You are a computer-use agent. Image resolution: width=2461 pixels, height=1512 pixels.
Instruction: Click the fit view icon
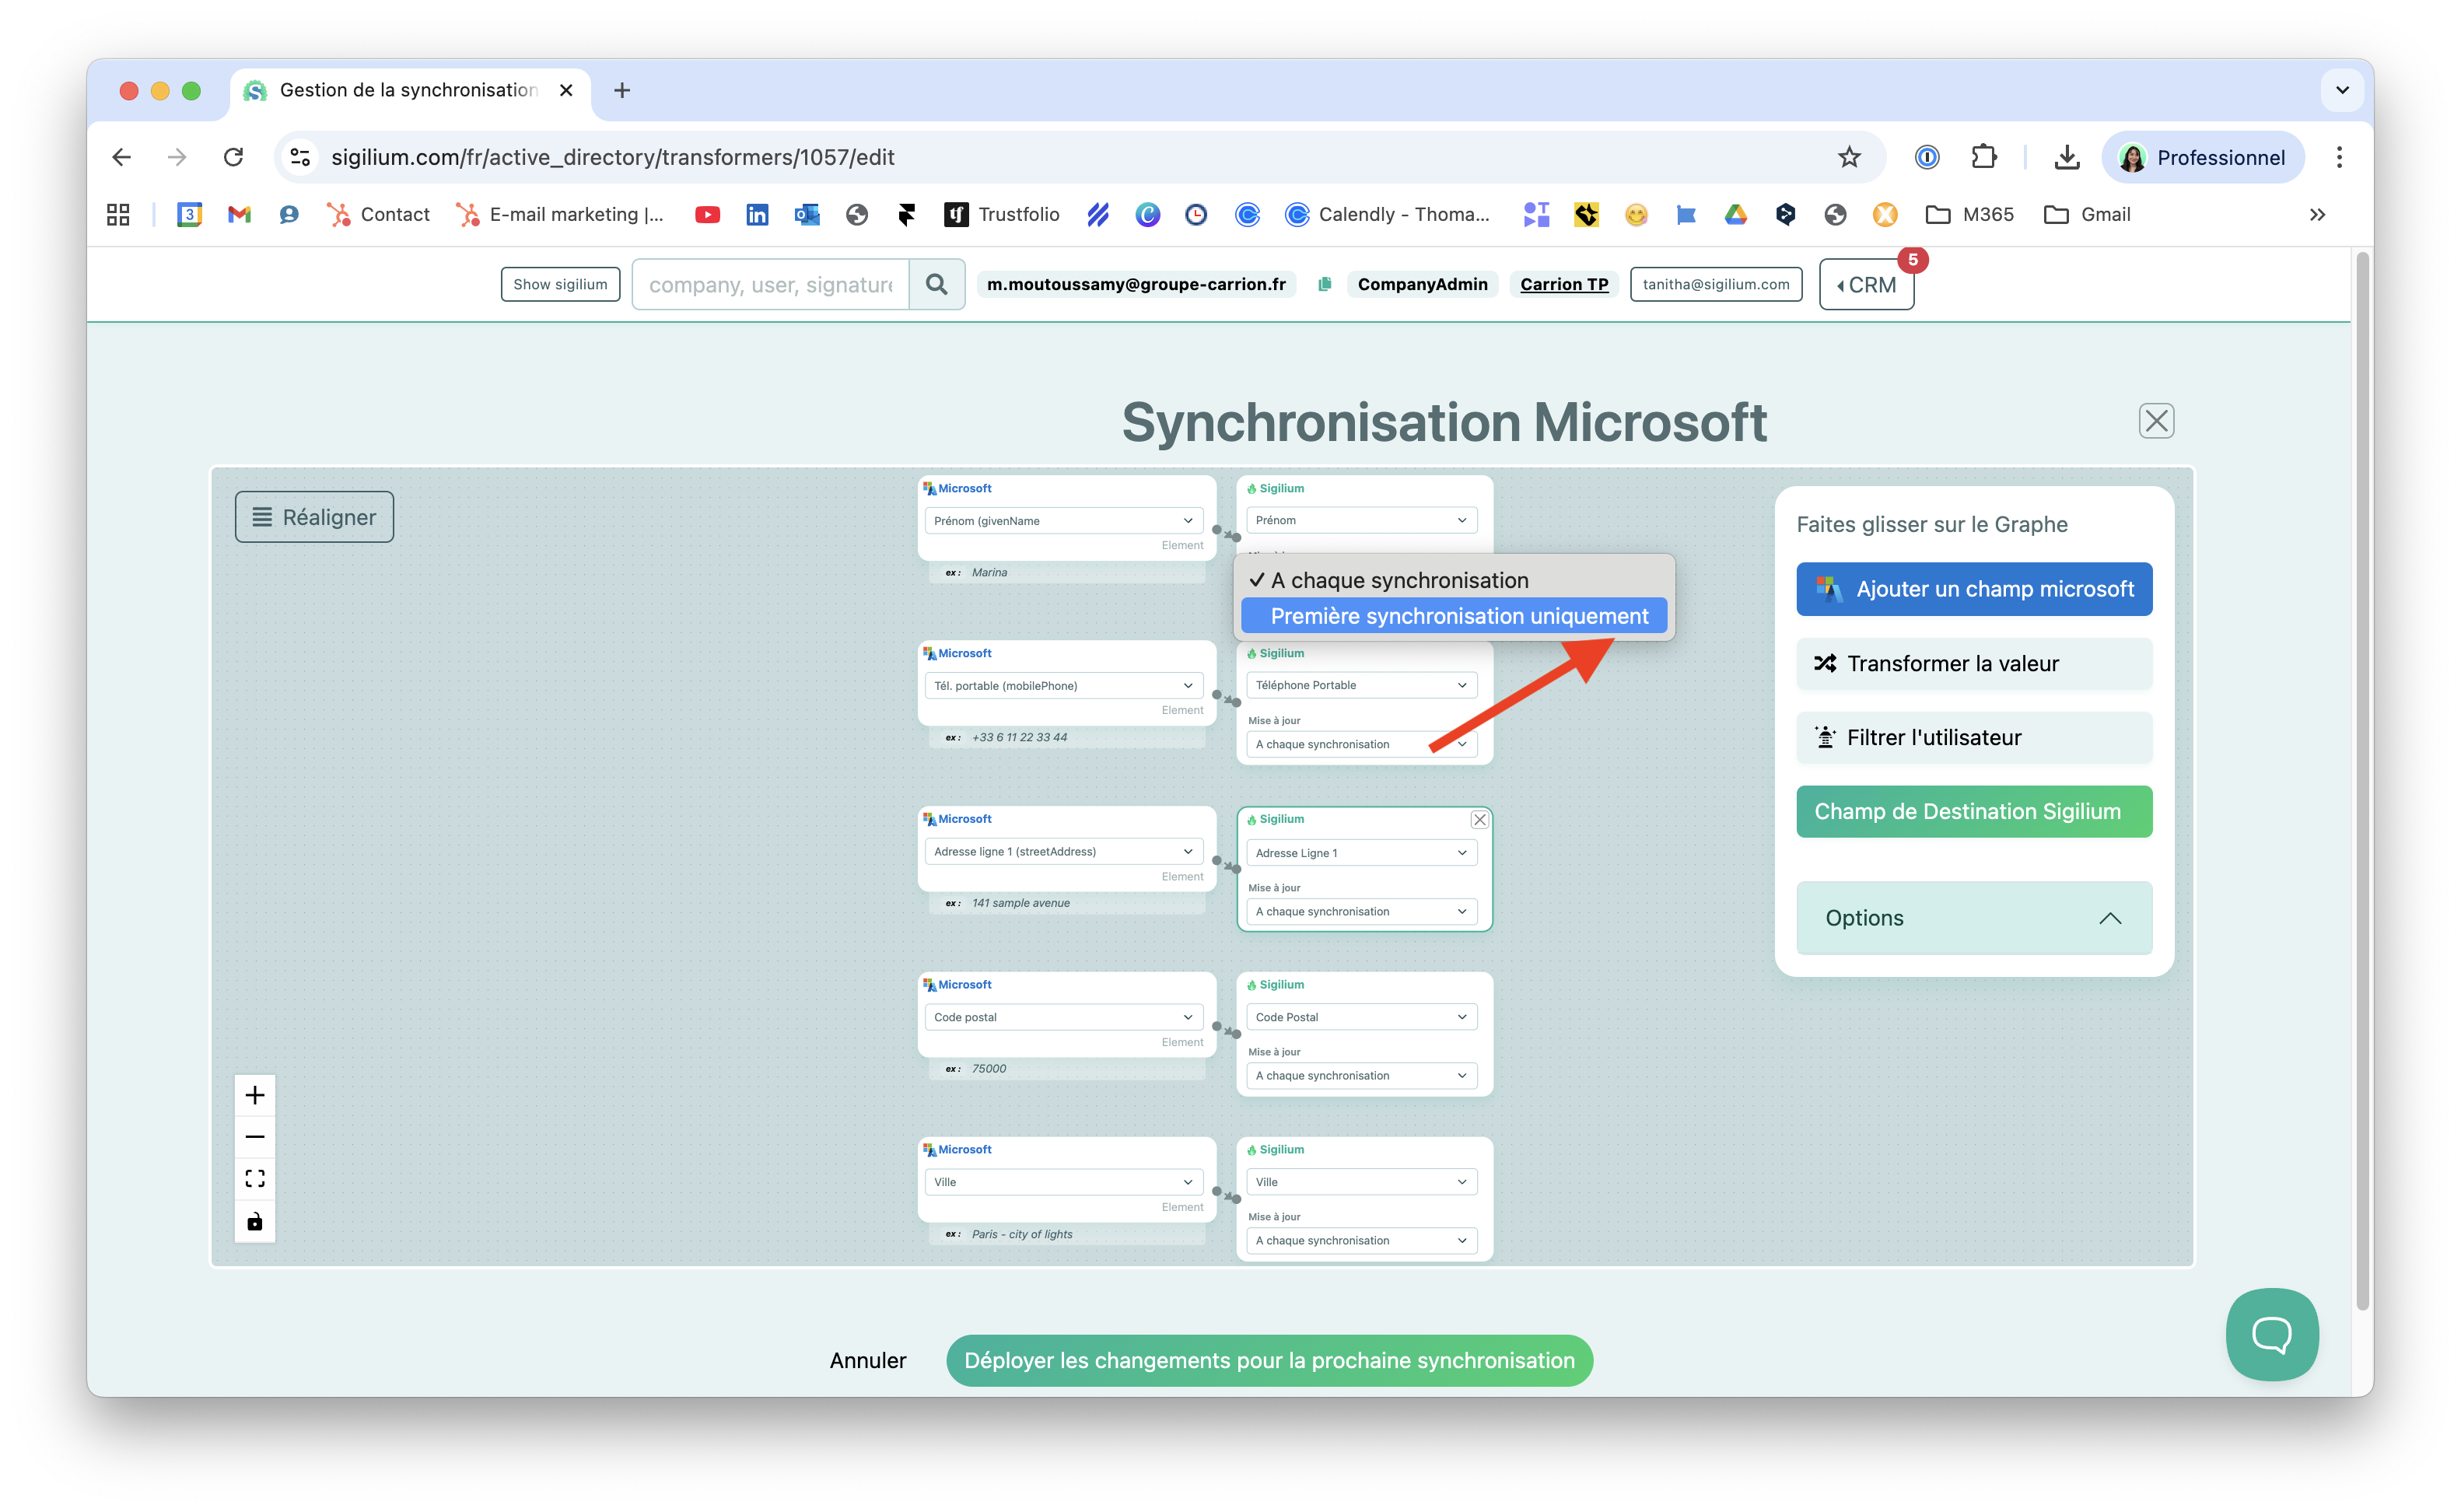coord(255,1179)
